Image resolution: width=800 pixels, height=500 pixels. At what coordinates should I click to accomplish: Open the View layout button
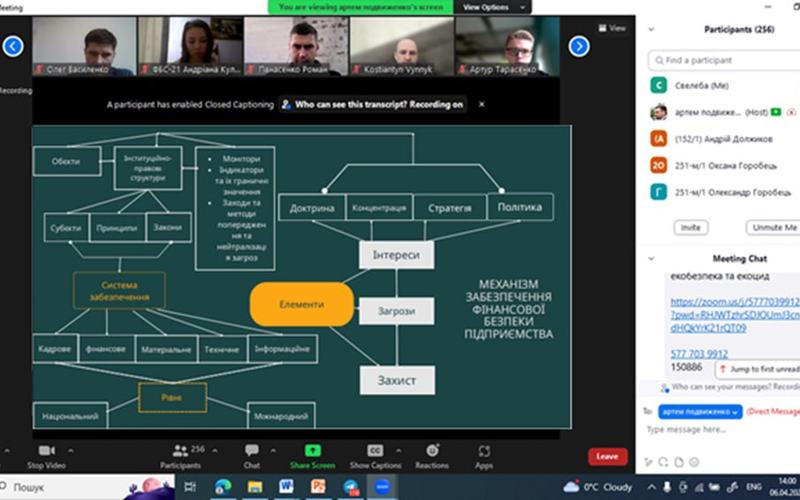(x=612, y=28)
